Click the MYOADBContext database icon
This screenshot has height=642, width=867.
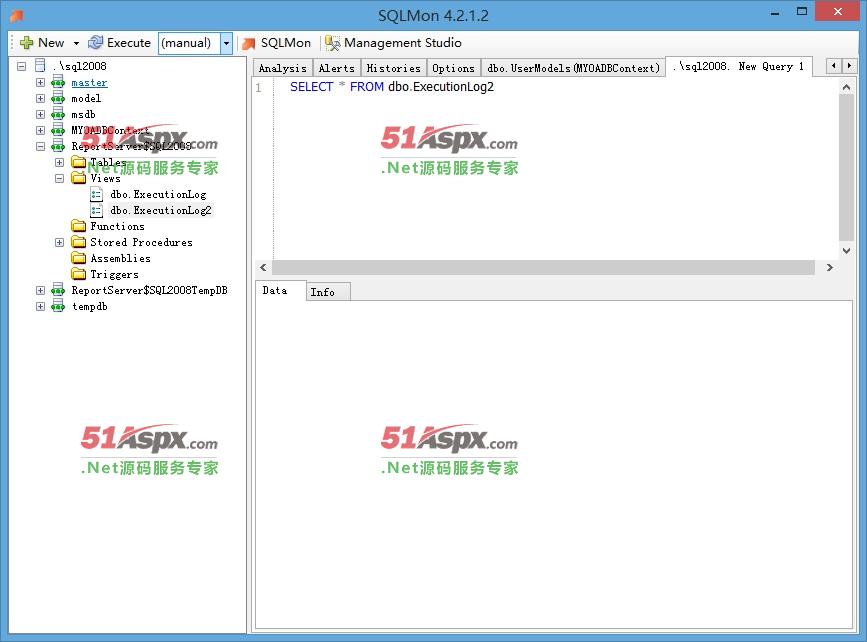[x=58, y=131]
